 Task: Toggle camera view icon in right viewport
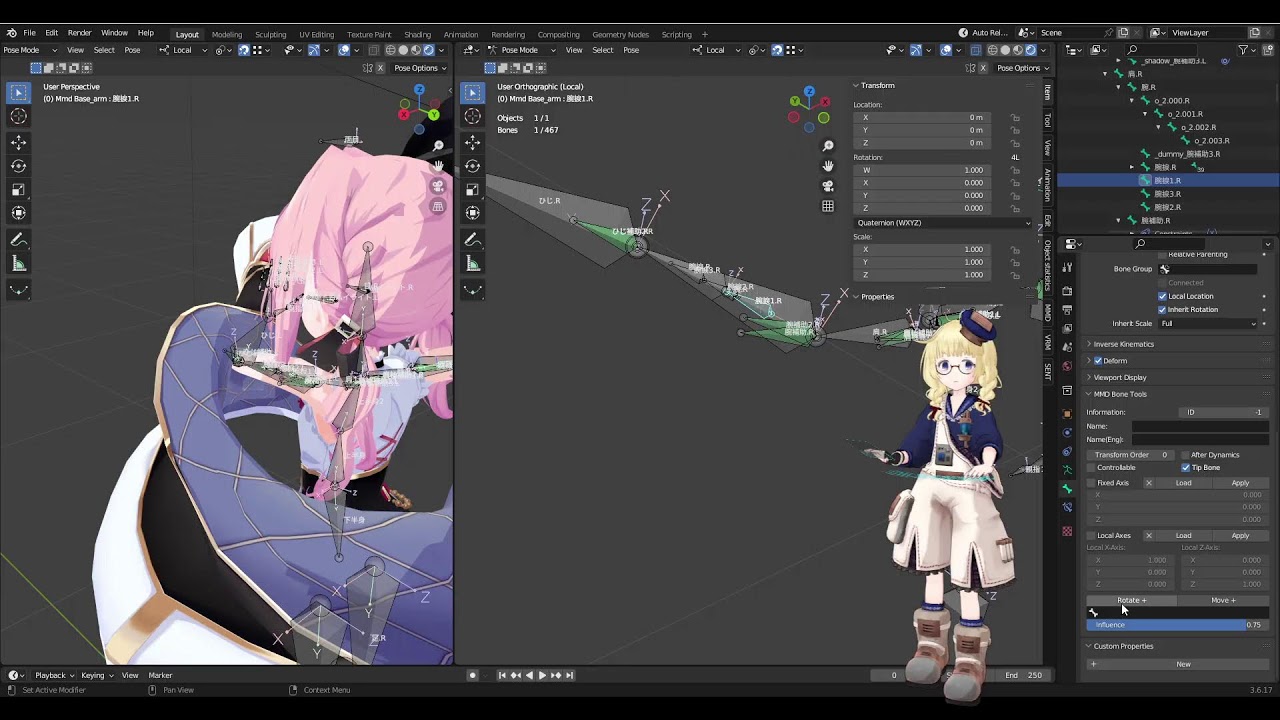pyautogui.click(x=828, y=186)
